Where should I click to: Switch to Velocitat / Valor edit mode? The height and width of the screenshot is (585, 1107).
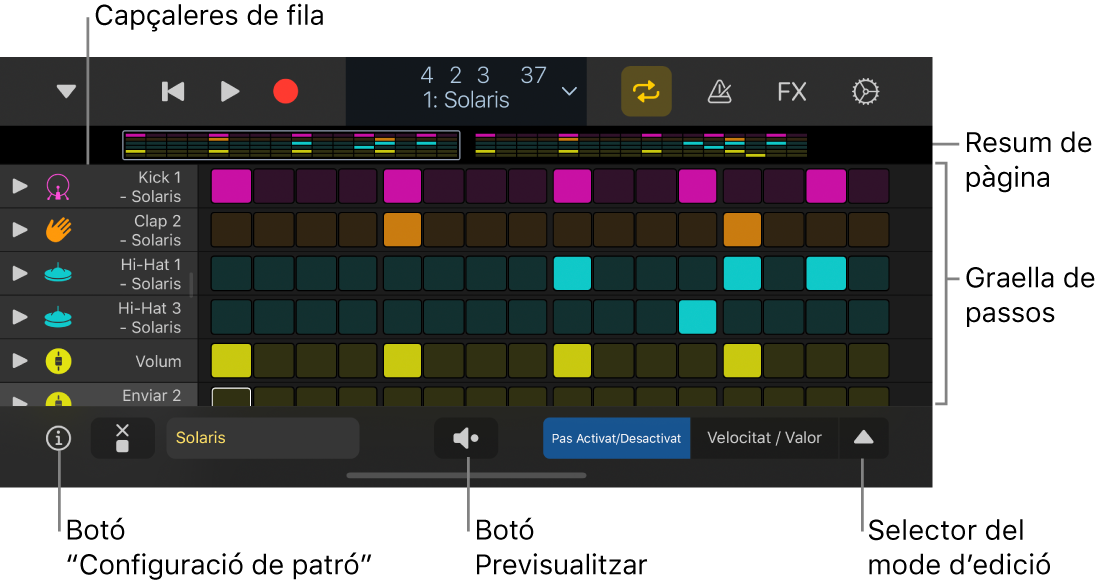coord(765,438)
